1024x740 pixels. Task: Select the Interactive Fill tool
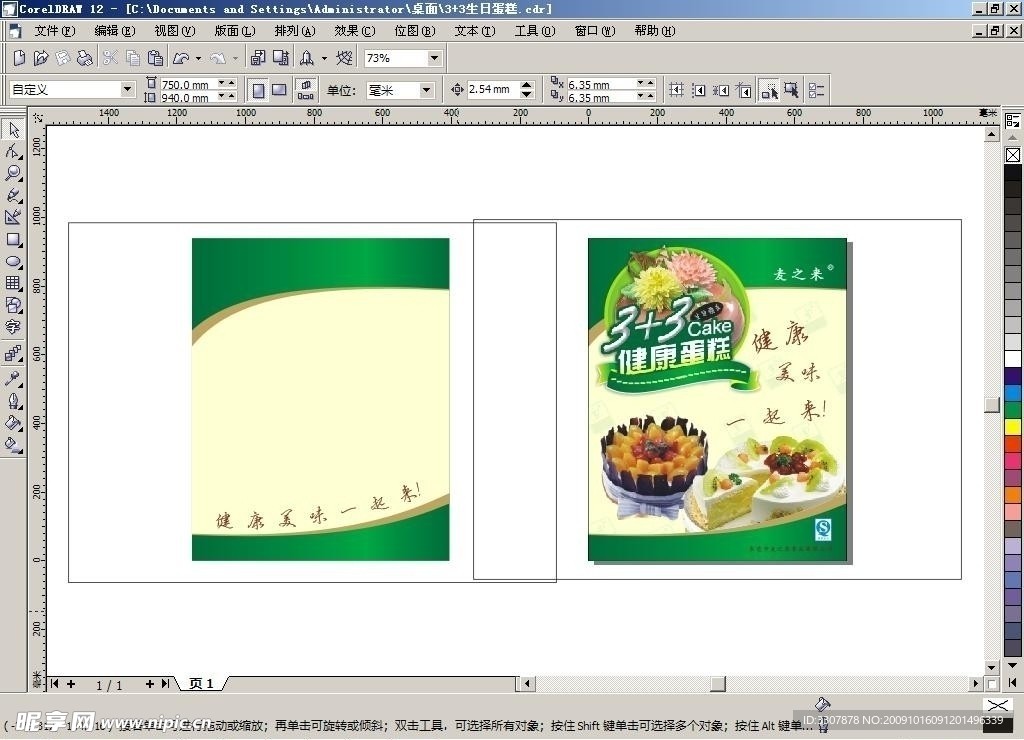coord(13,445)
